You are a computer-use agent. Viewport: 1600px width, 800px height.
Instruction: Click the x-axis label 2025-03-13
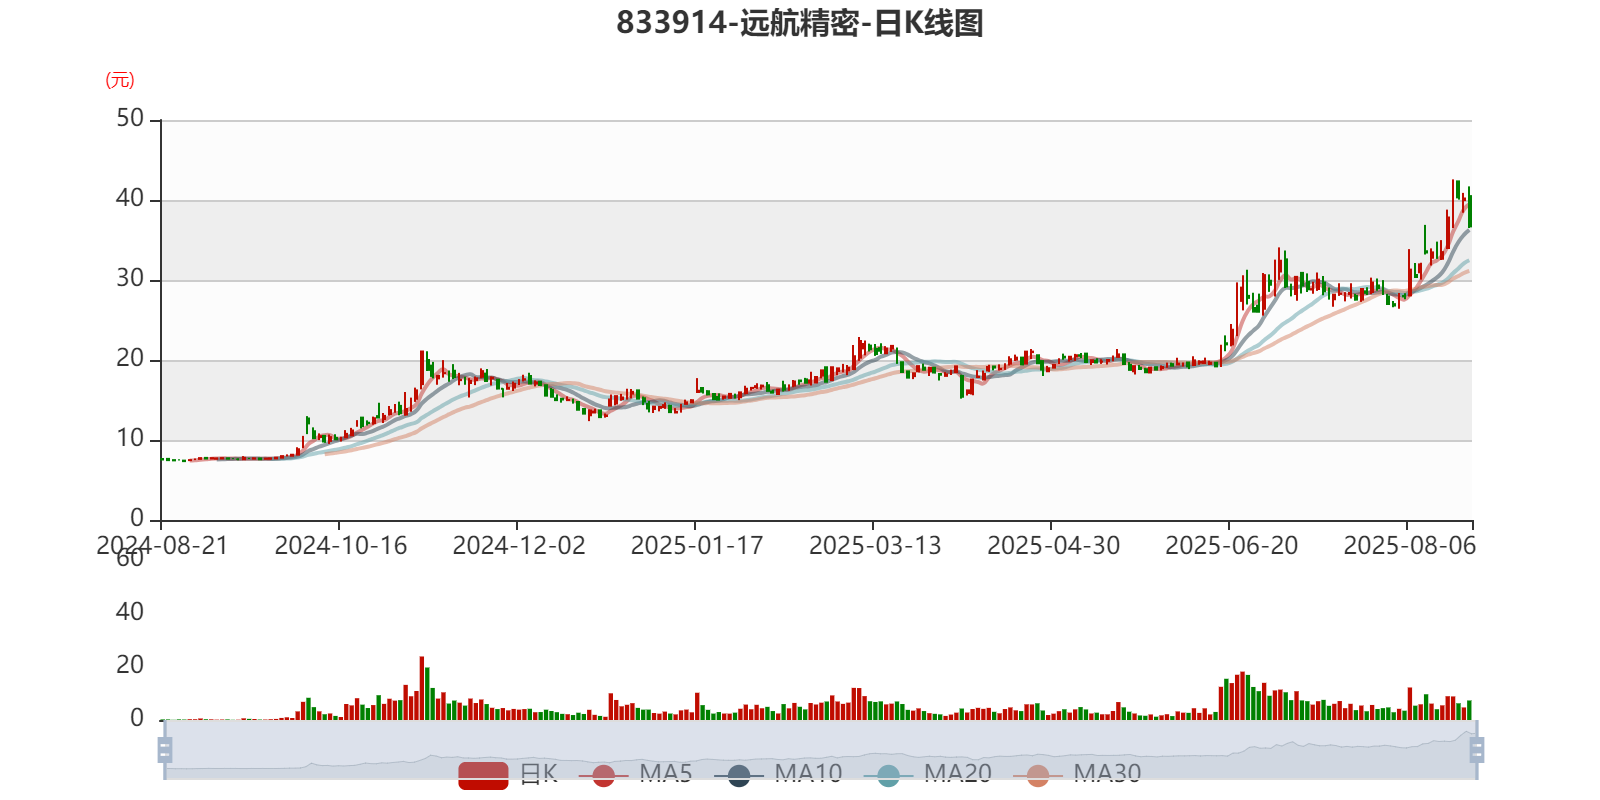[x=875, y=545]
